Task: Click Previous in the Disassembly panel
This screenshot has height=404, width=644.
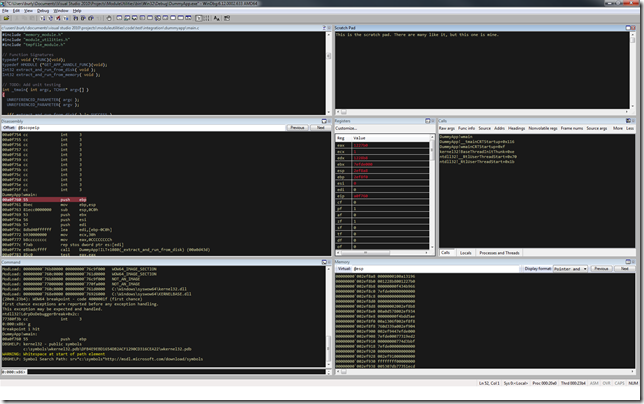Action: [x=297, y=128]
